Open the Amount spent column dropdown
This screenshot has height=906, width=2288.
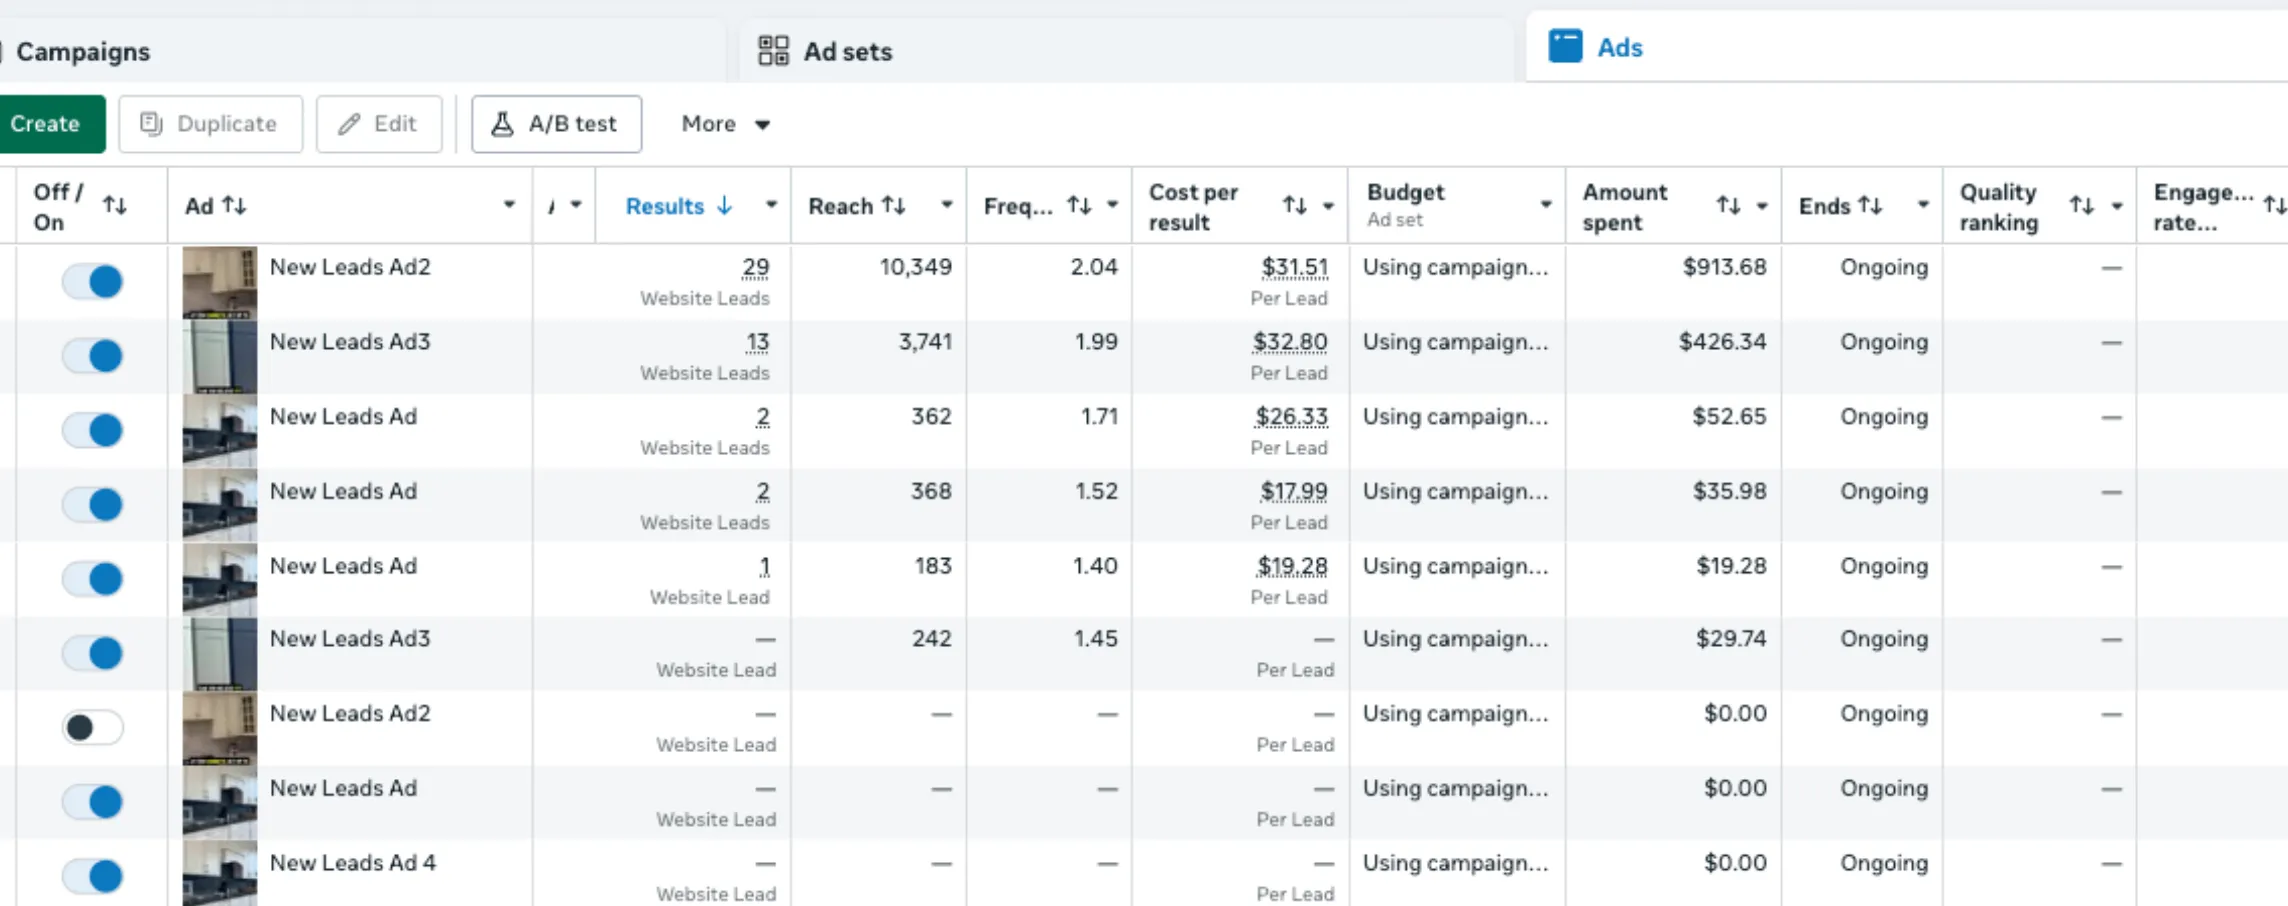pos(1762,205)
